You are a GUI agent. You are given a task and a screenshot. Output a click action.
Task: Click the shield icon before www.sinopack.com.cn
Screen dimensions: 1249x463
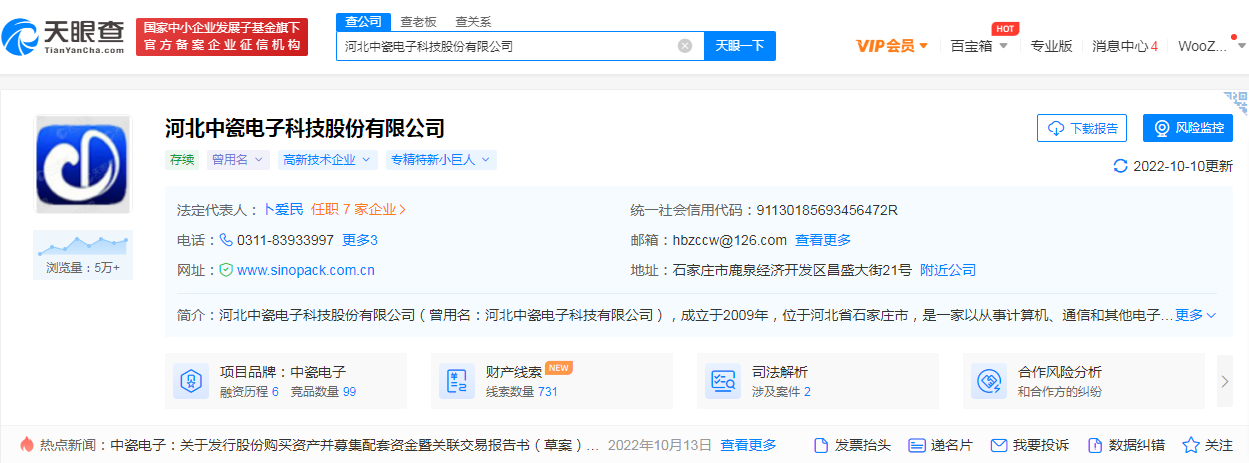coord(226,270)
